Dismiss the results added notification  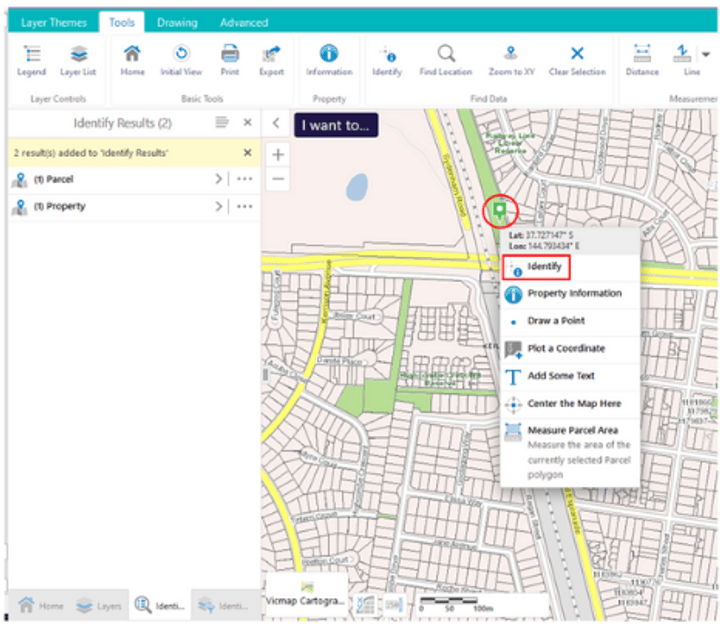[247, 152]
